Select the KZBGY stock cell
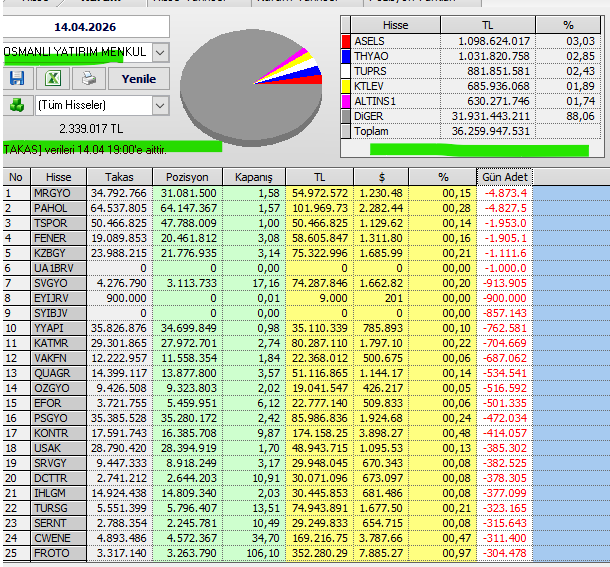 58,253
